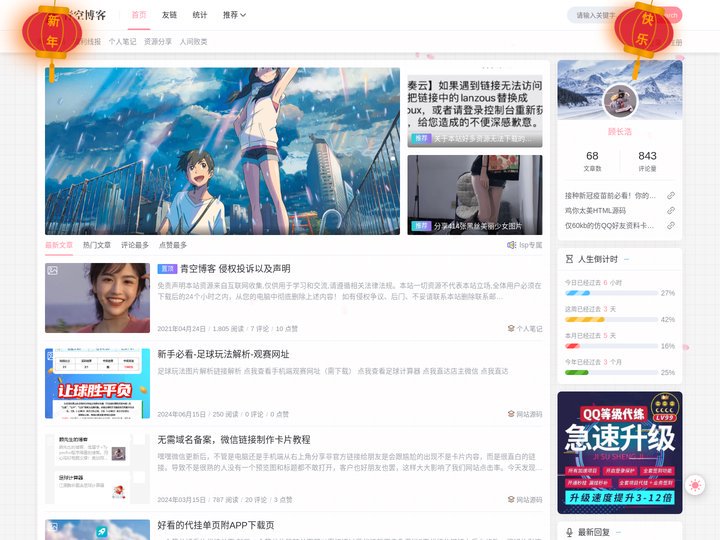Click the smiling woman article thumbnail
Screen dimensions: 720x540
pyautogui.click(x=97, y=298)
